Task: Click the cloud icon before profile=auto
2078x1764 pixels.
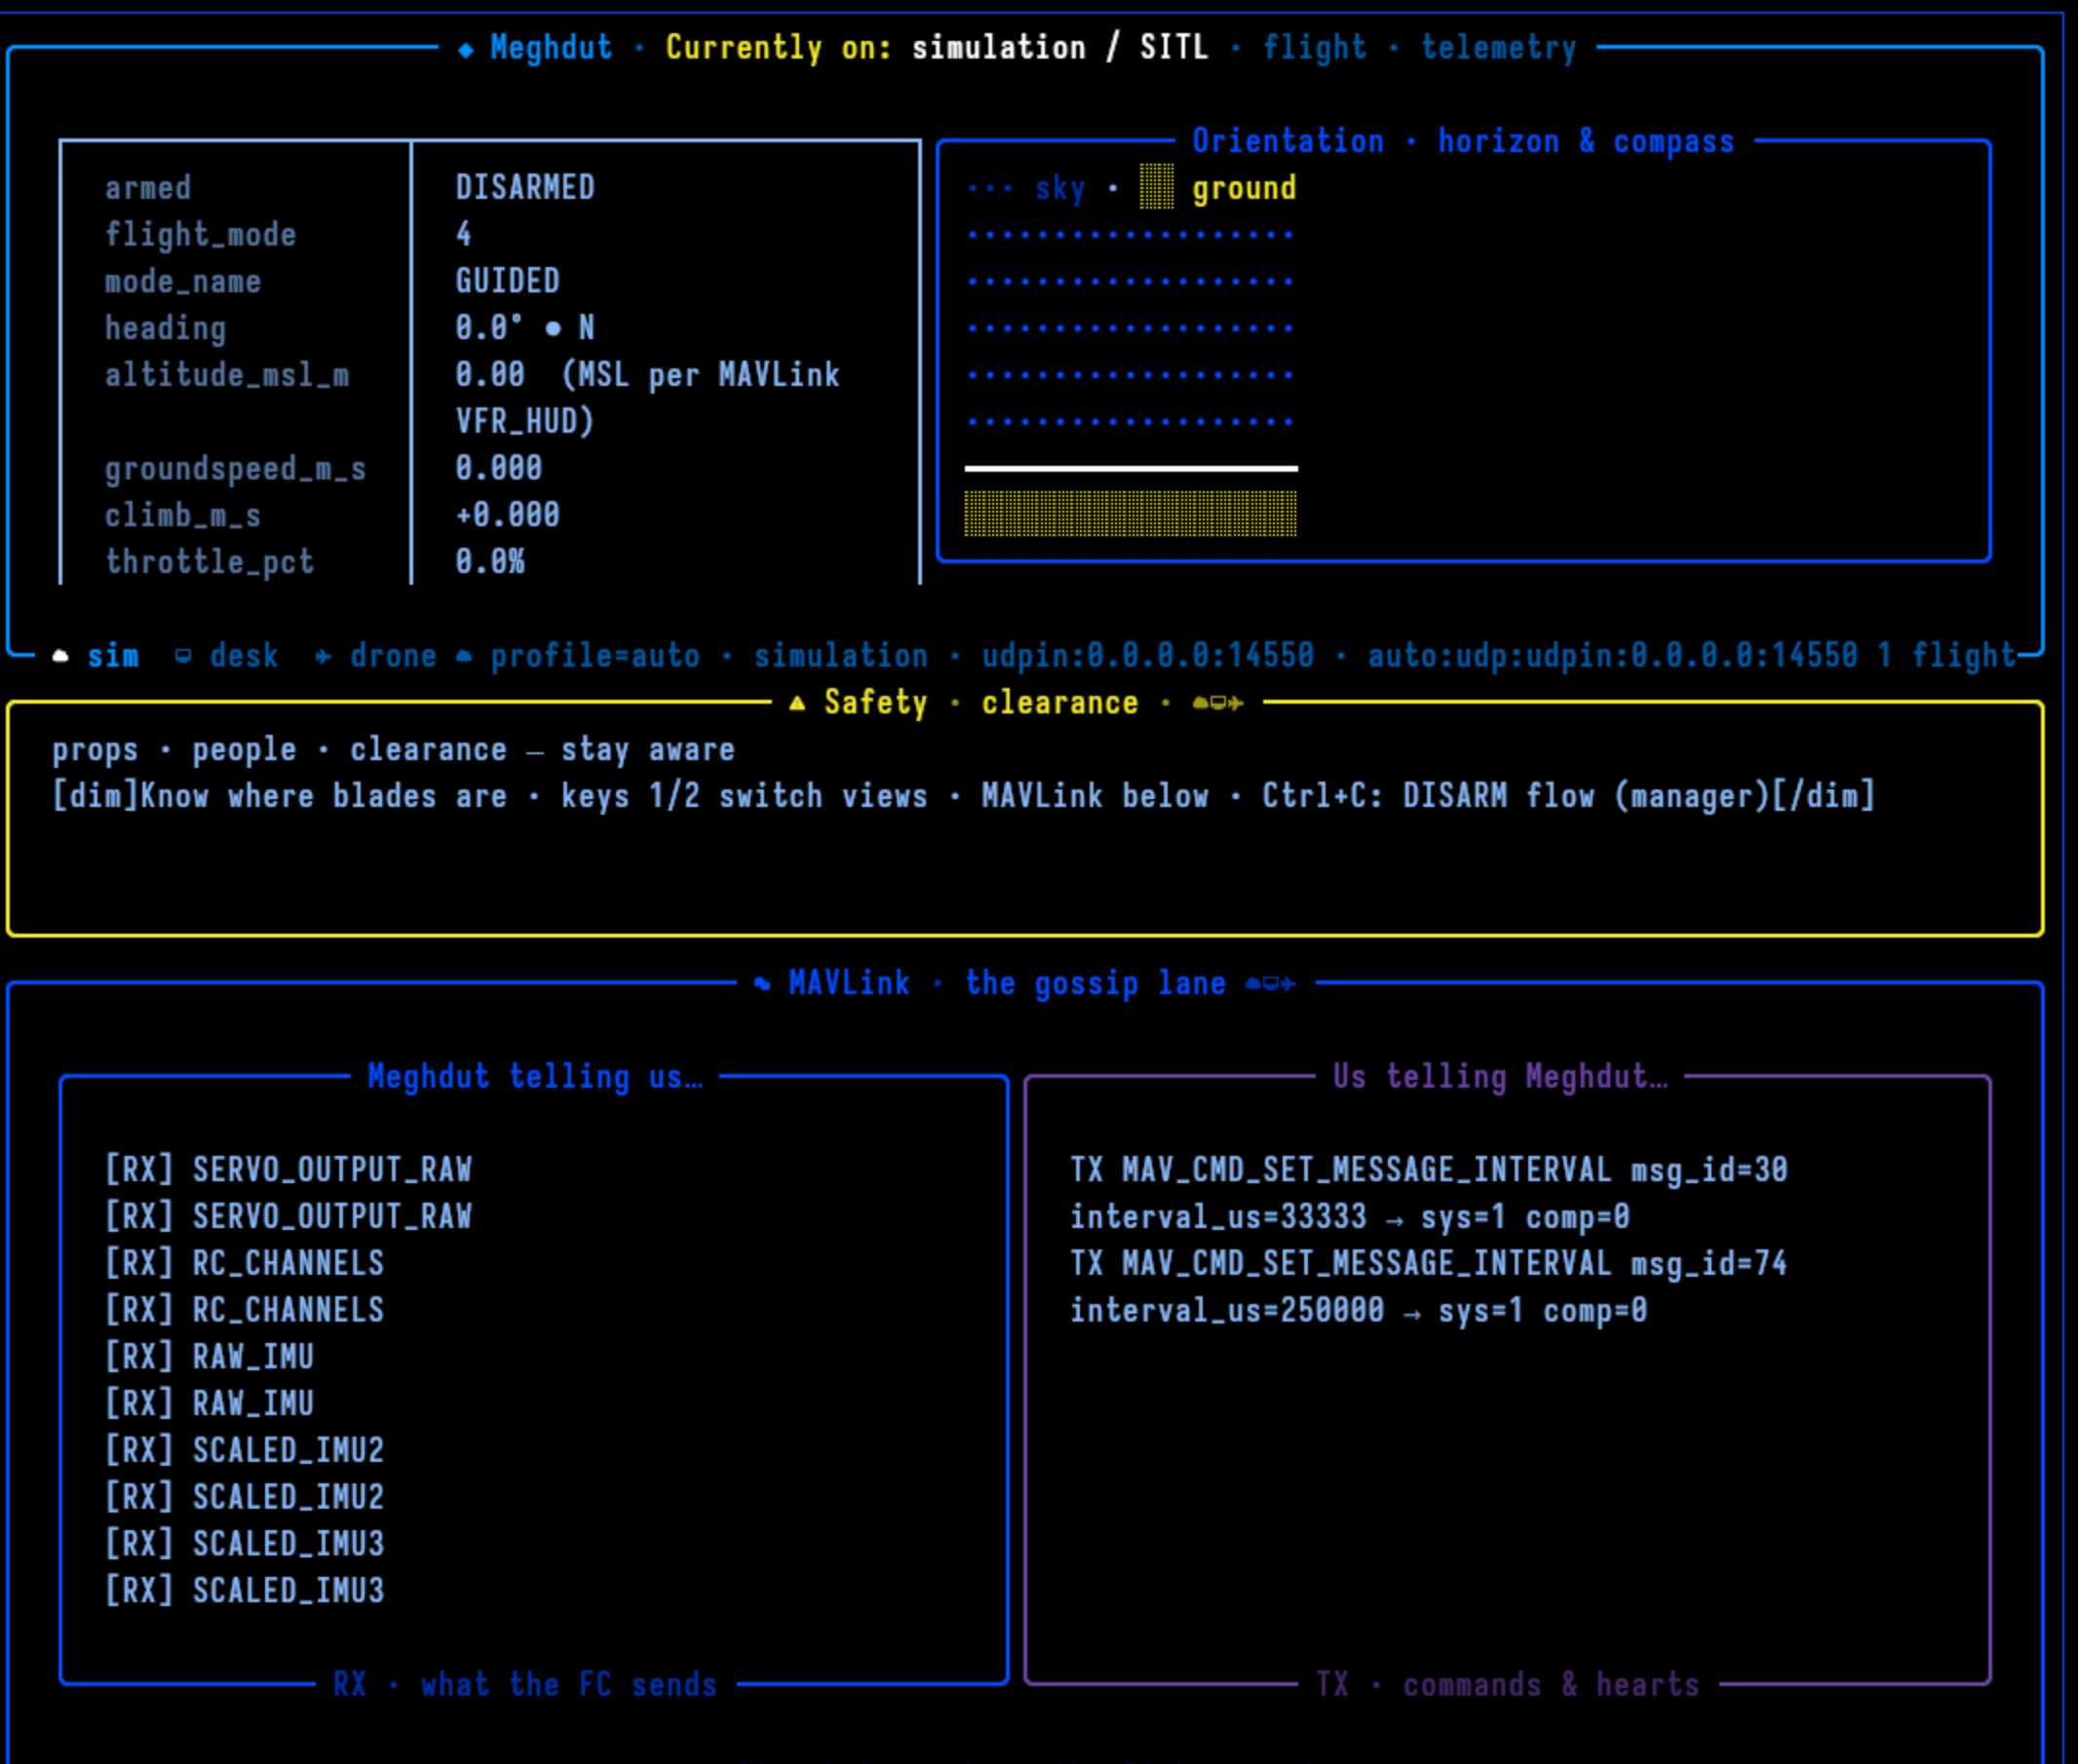Action: (x=464, y=657)
